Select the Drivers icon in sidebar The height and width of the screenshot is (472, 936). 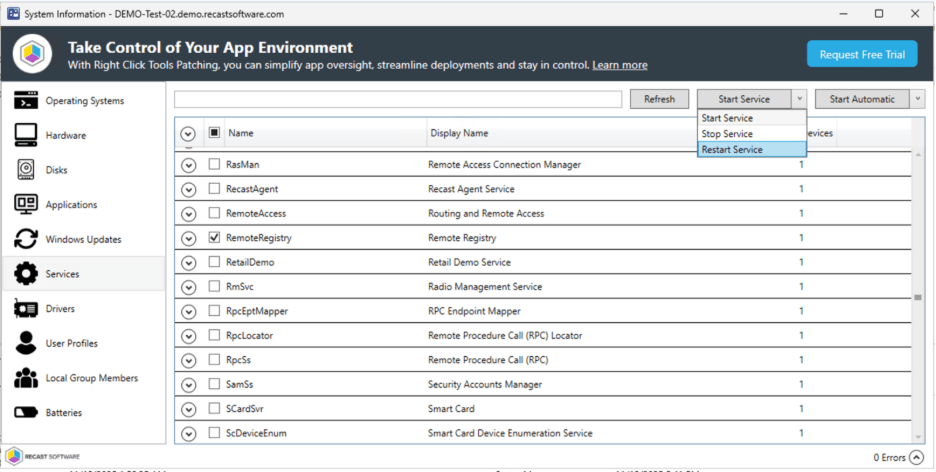(x=26, y=309)
